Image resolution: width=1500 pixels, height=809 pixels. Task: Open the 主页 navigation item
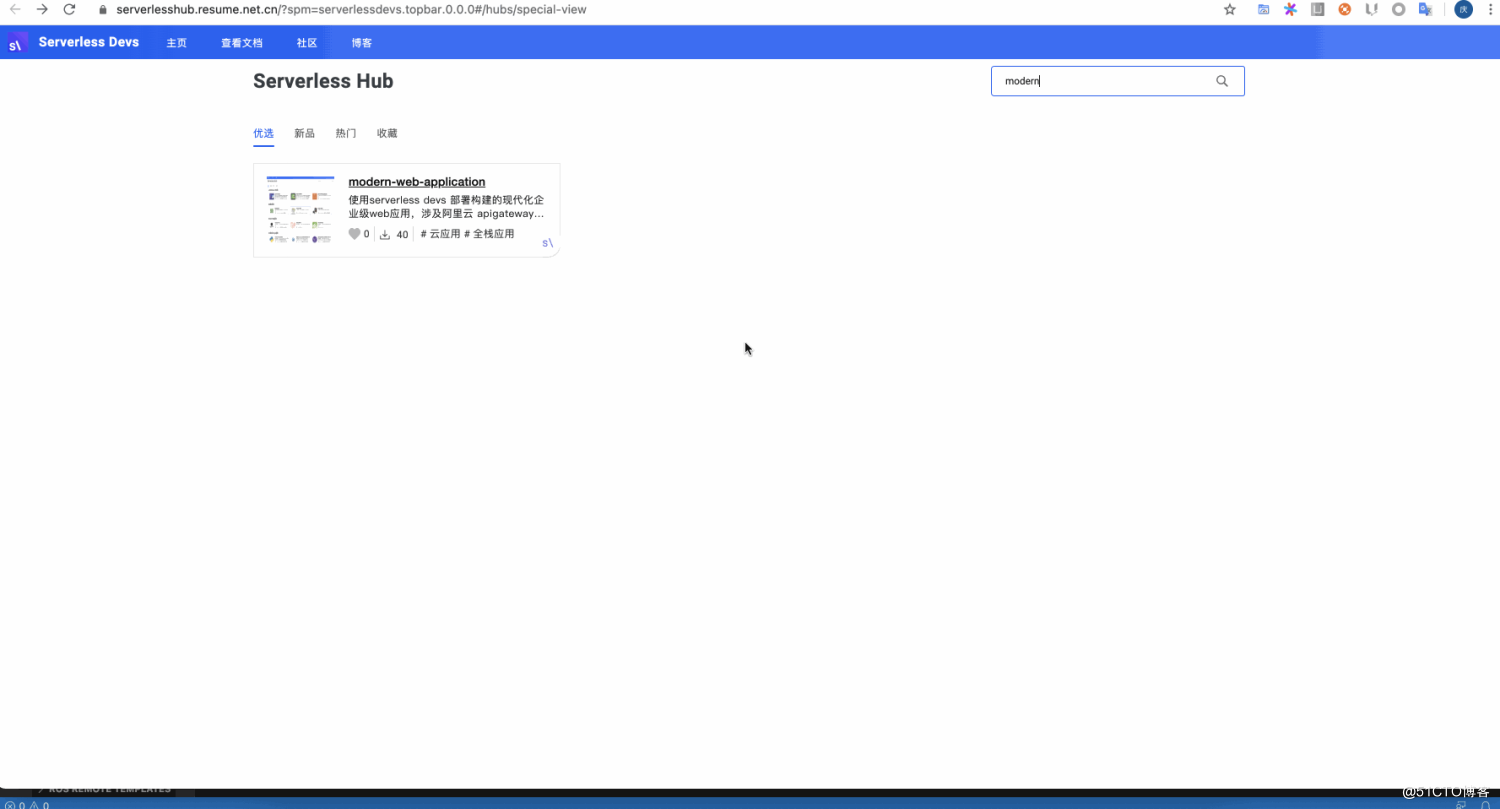176,43
